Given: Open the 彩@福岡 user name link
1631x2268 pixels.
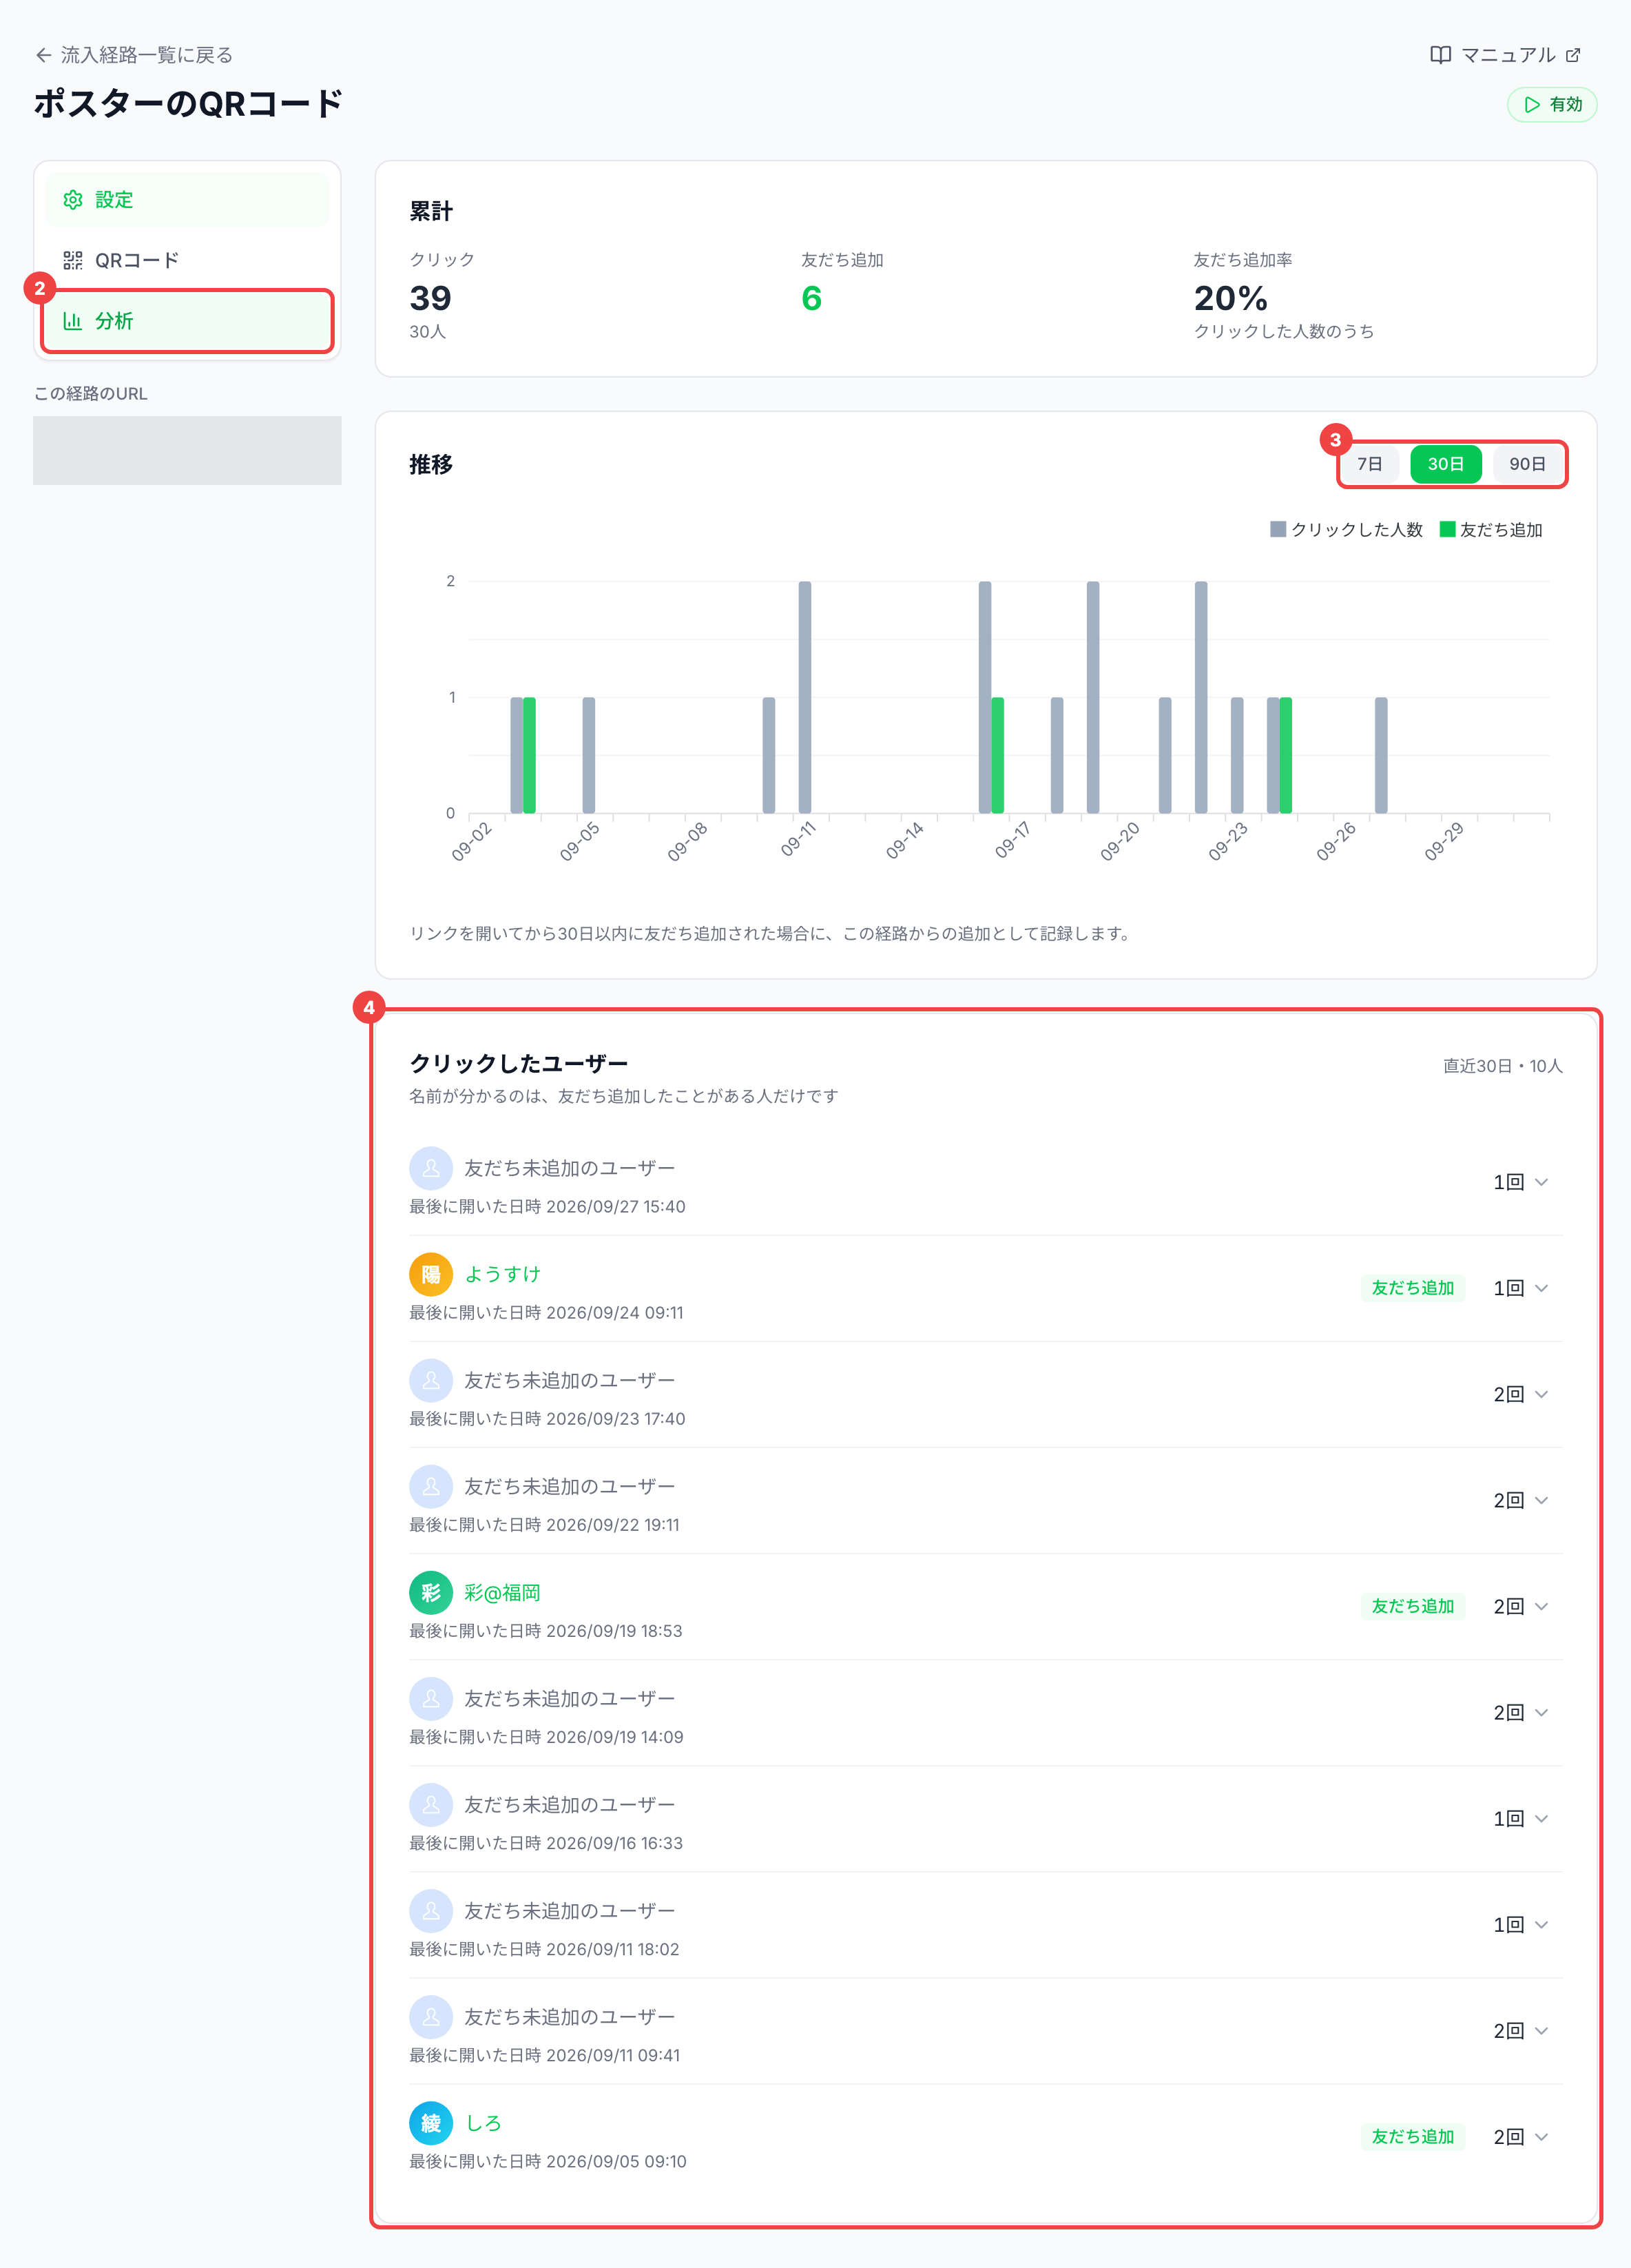Looking at the screenshot, I should click(502, 1592).
